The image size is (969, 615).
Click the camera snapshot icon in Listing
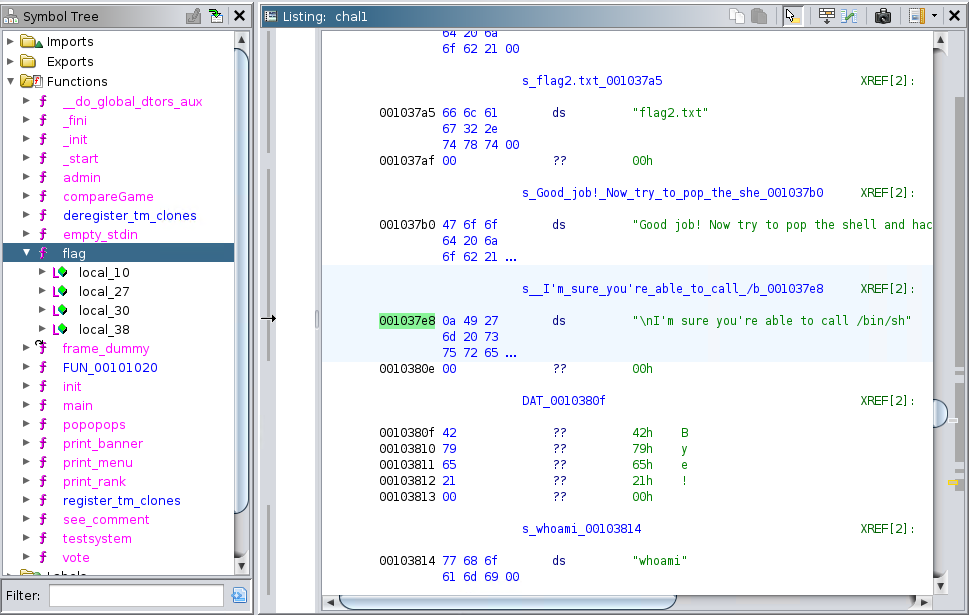[882, 16]
